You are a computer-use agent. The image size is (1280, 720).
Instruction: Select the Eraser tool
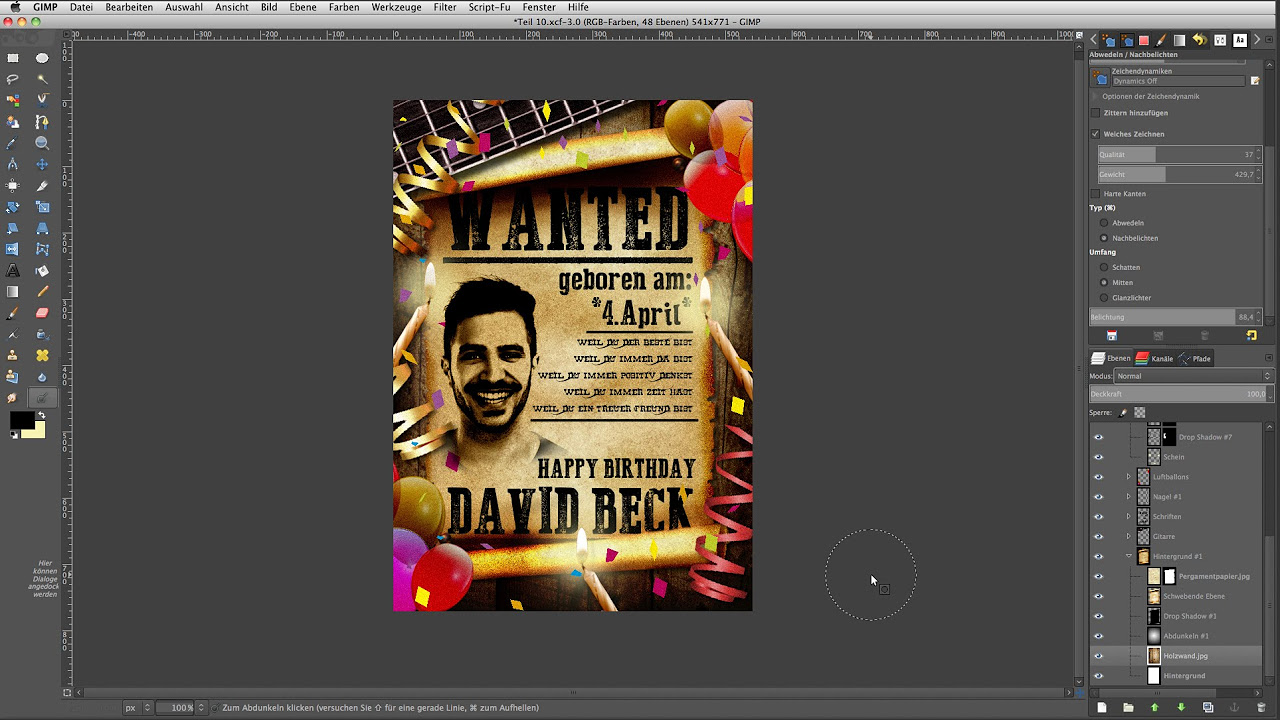tap(42, 313)
